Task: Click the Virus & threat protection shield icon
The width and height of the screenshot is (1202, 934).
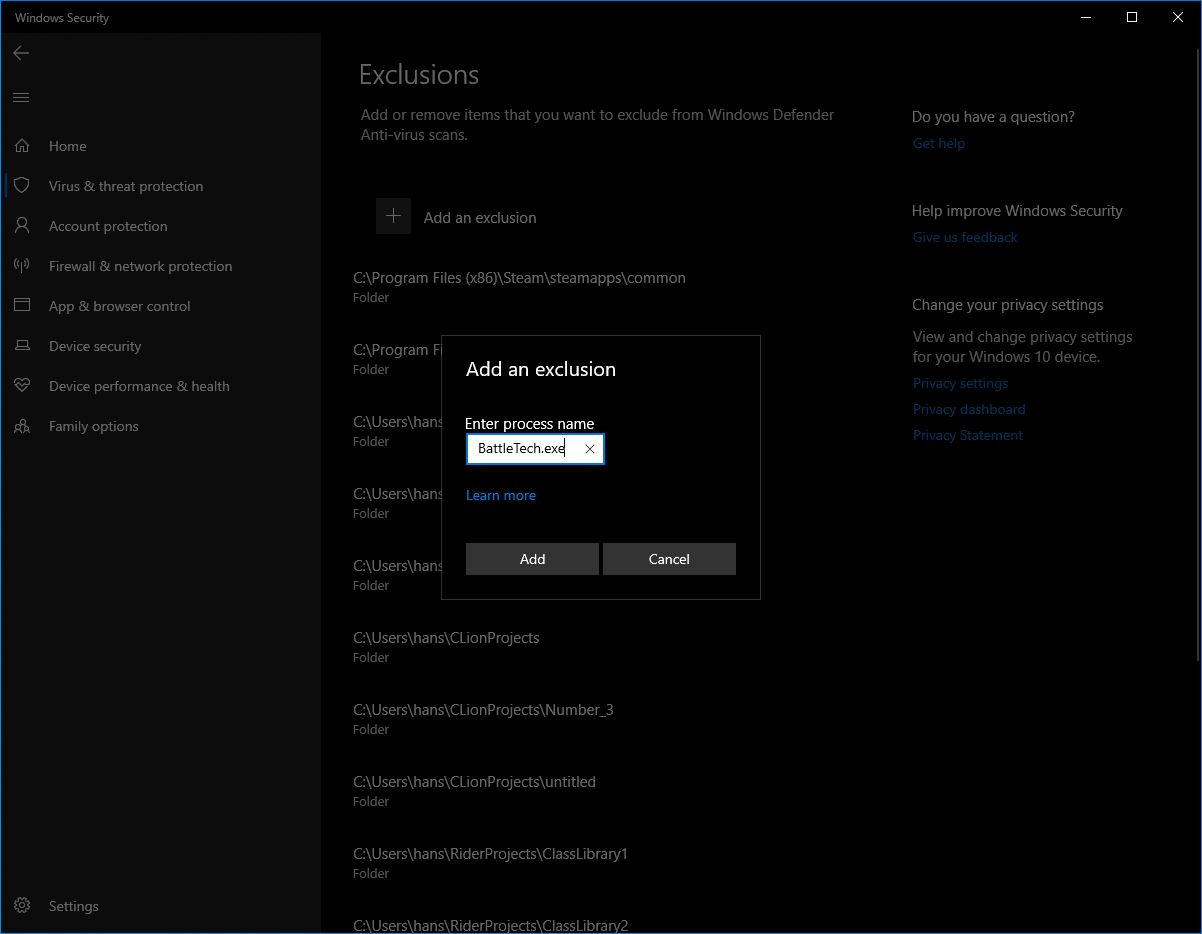Action: (x=22, y=186)
